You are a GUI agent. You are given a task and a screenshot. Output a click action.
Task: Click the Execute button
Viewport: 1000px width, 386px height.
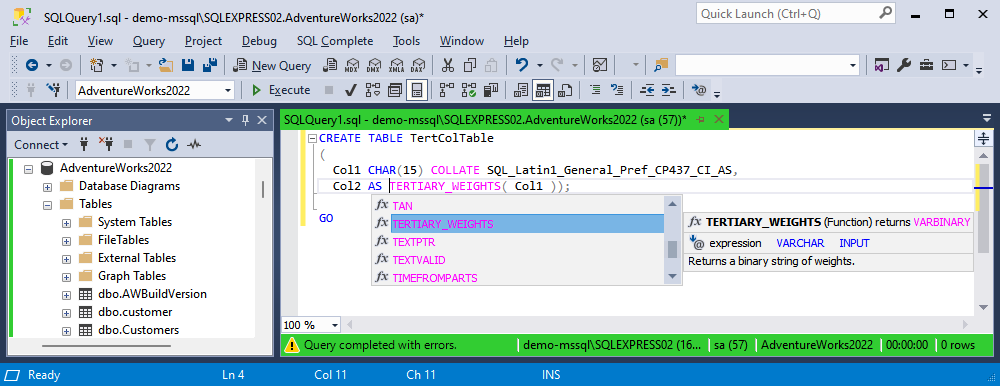pyautogui.click(x=281, y=90)
